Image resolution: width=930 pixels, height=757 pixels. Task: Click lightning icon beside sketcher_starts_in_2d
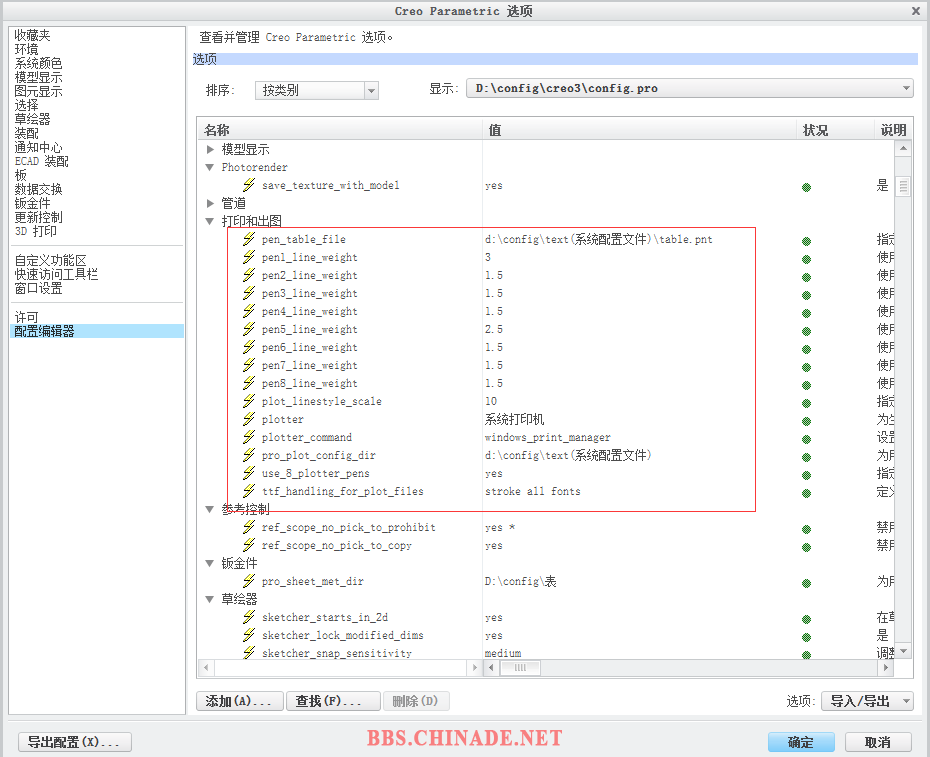point(249,617)
